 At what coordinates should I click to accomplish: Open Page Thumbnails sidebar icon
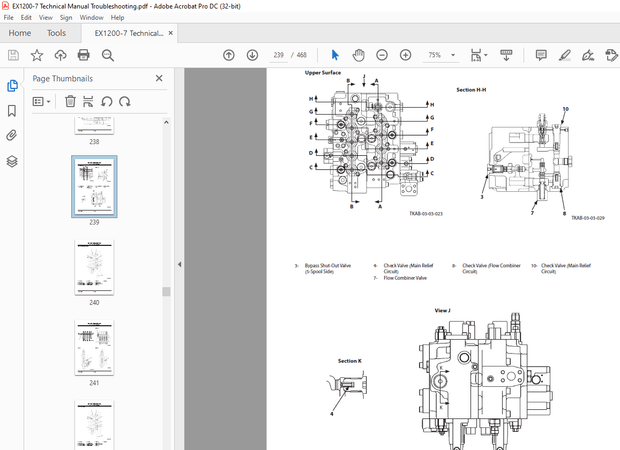pos(12,86)
